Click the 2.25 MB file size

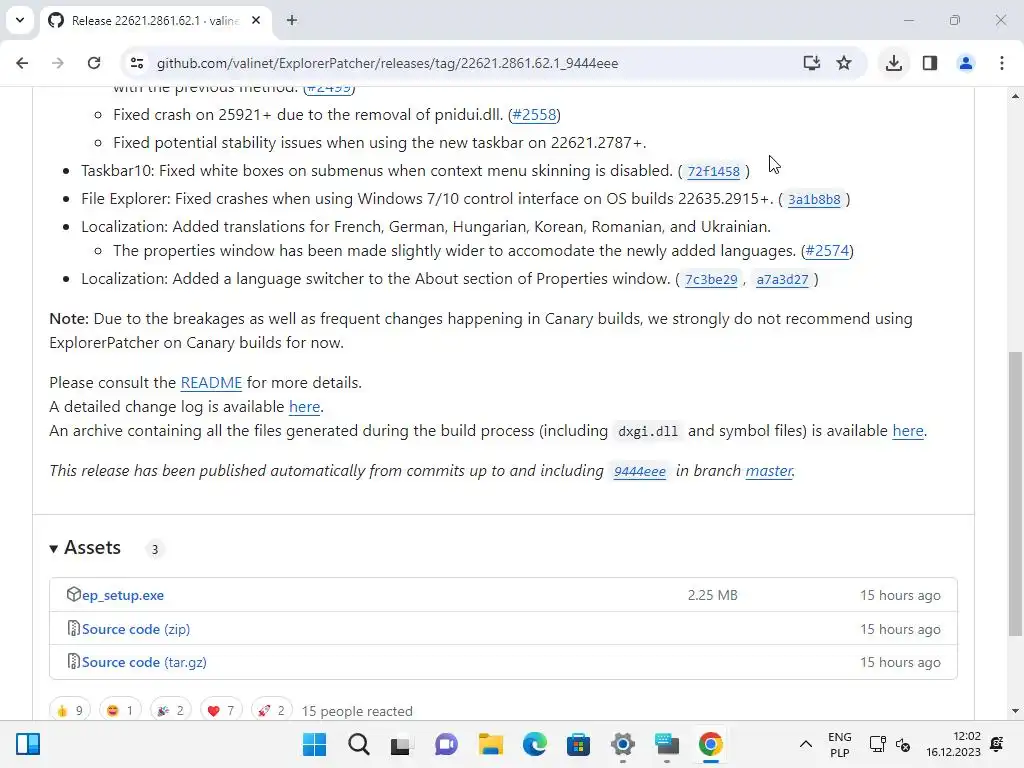coord(712,596)
